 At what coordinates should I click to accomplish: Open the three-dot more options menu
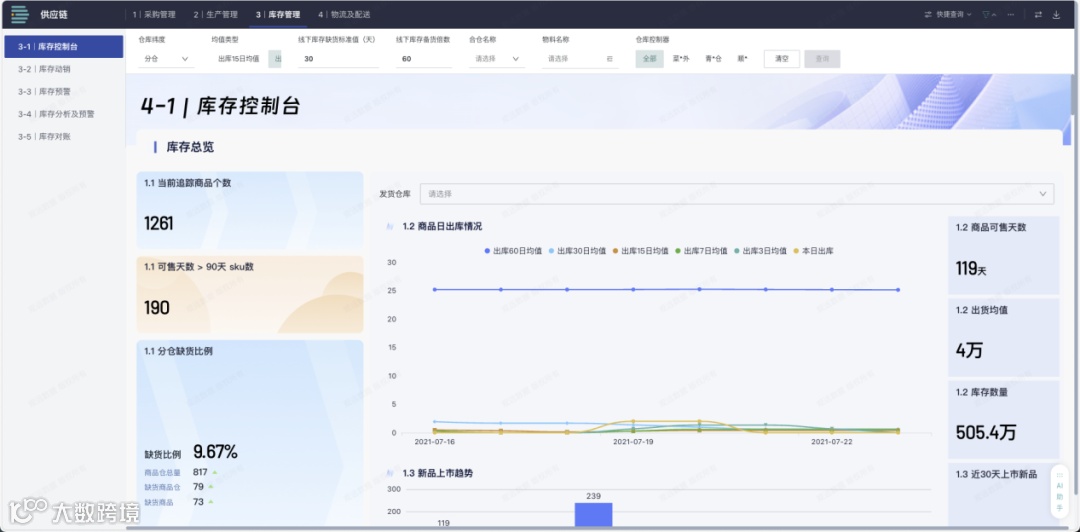1010,14
